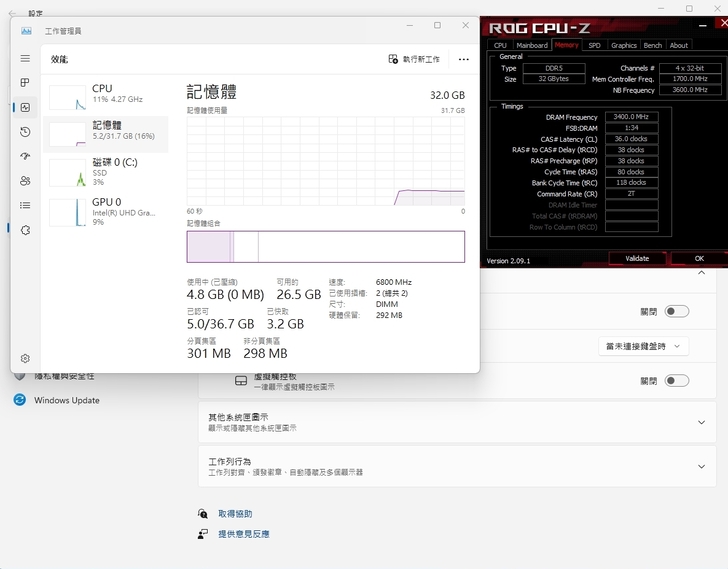This screenshot has width=728, height=569.
Task: Open the keyboard-not-attached dropdown
Action: [643, 346]
